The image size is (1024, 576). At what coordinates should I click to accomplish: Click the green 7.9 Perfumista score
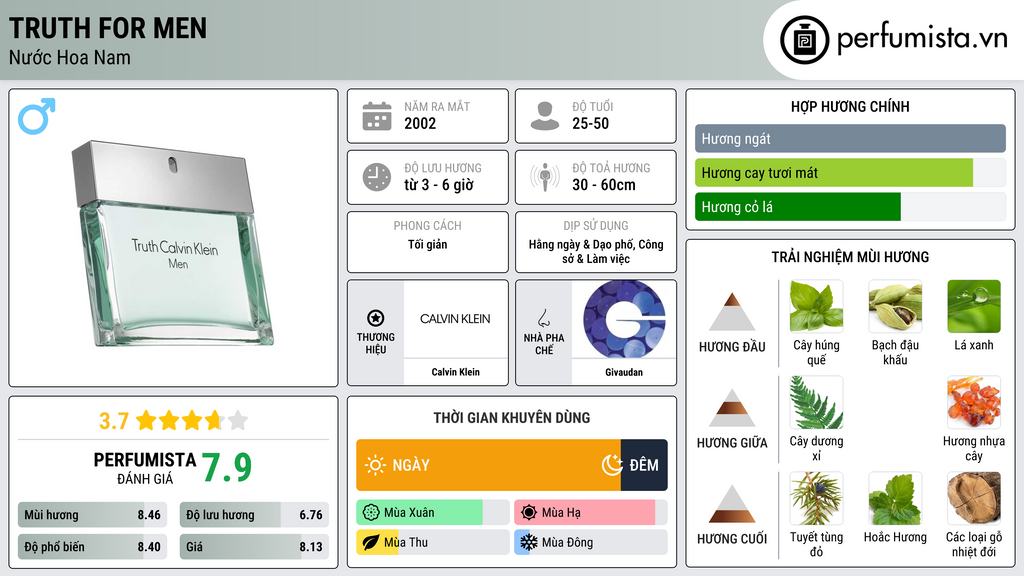tap(227, 467)
